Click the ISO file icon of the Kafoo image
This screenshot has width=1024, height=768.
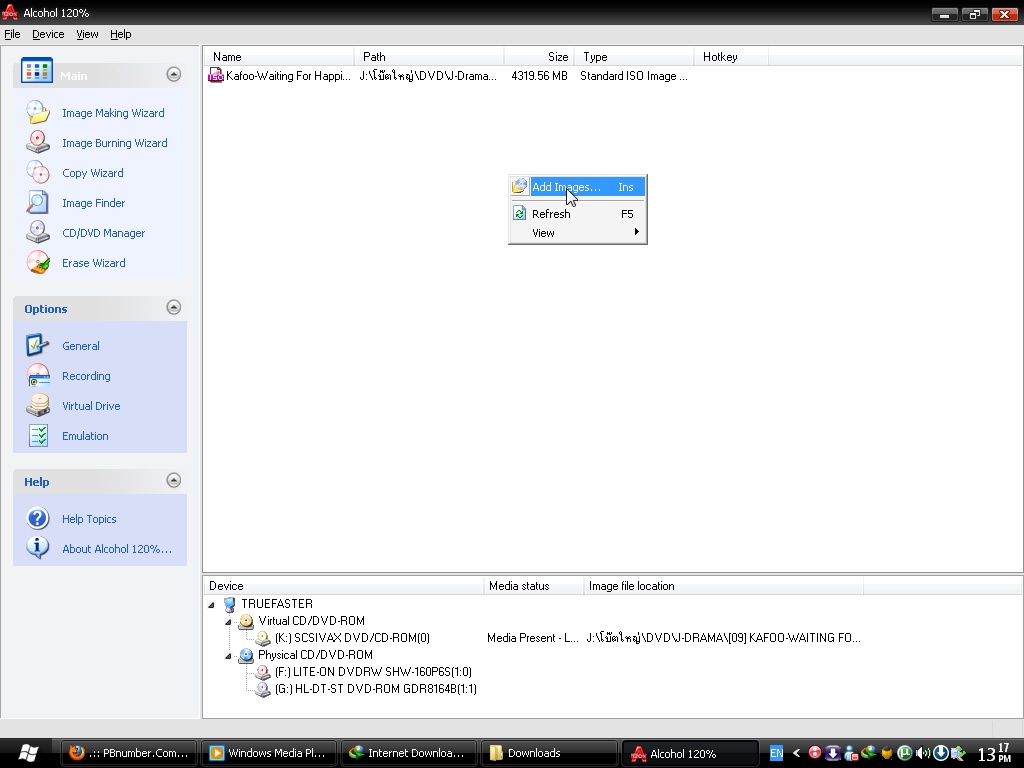coord(216,76)
